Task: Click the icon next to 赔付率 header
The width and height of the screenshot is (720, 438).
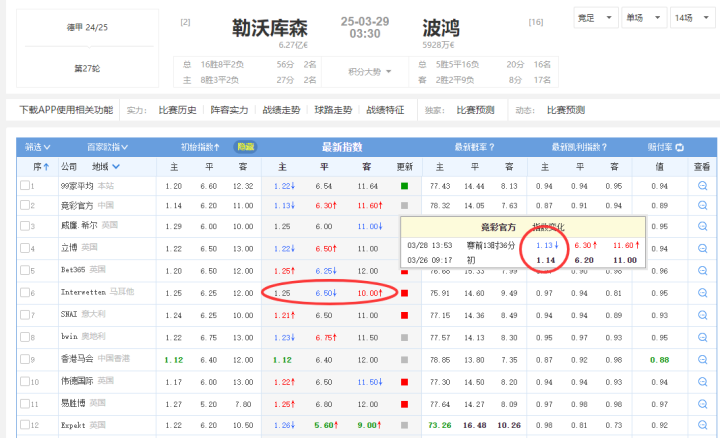Action: 680,147
